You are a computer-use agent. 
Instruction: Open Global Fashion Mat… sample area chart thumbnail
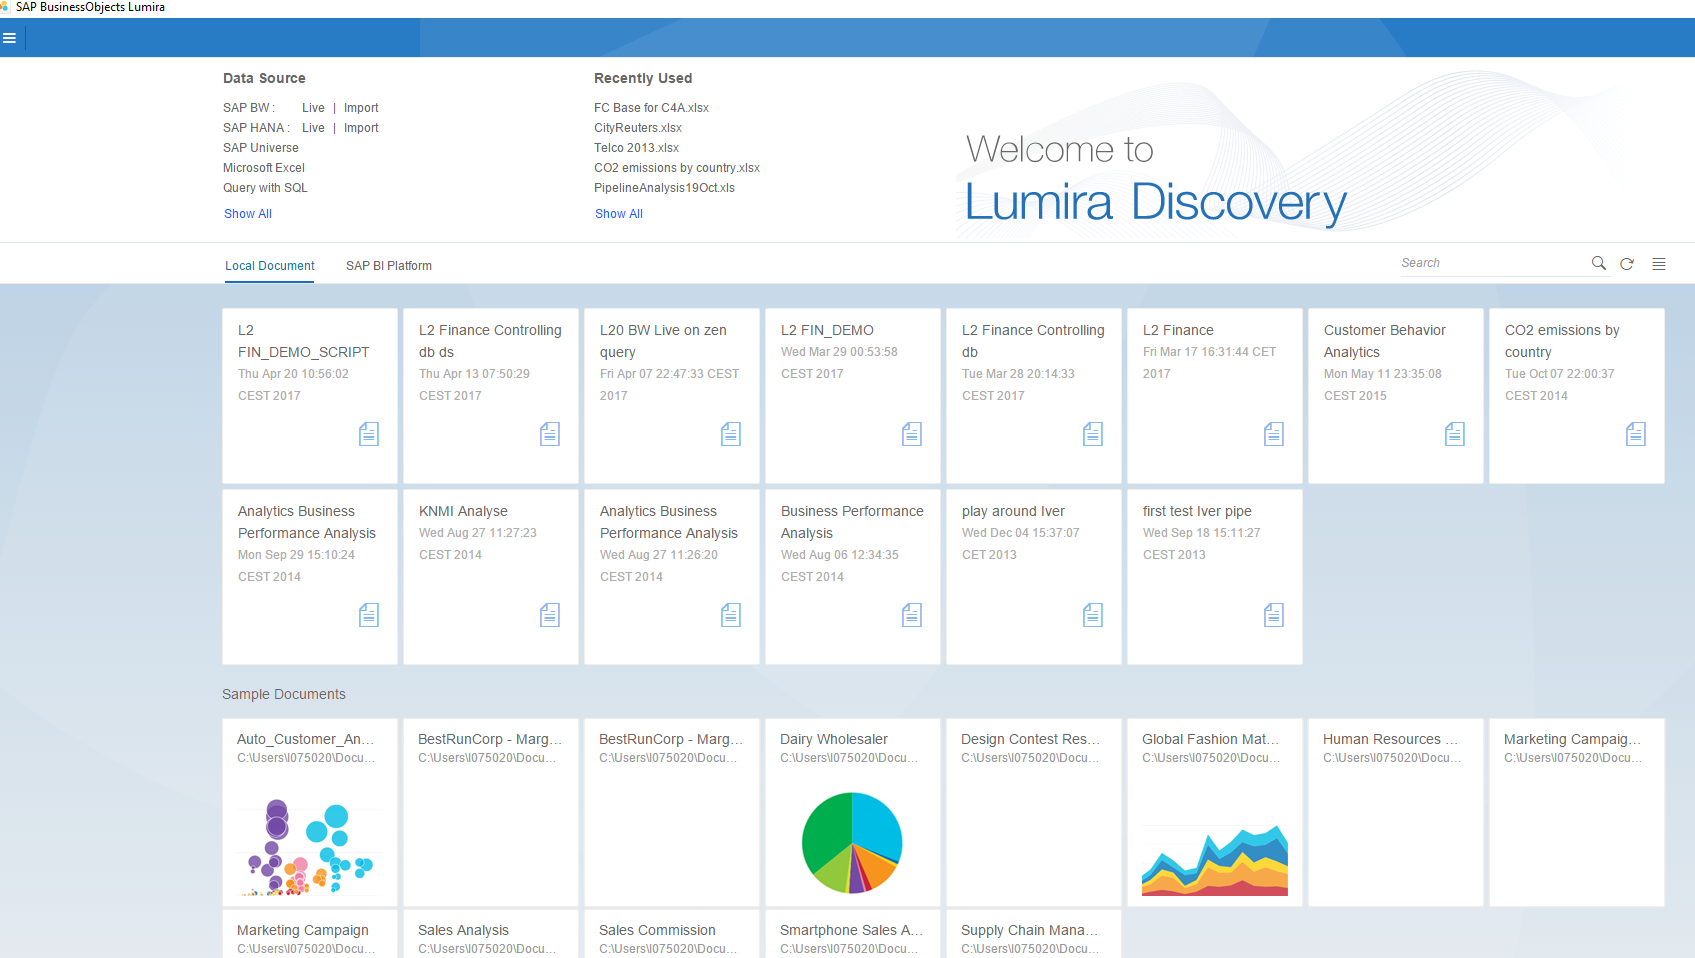pos(1215,860)
